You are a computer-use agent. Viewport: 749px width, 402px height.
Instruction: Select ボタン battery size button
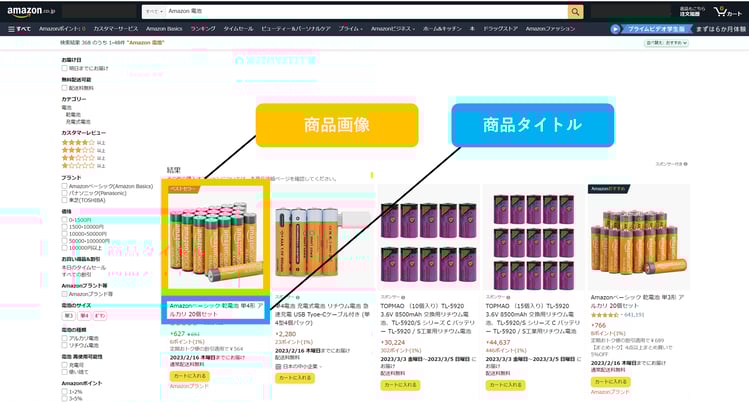pyautogui.click(x=100, y=316)
